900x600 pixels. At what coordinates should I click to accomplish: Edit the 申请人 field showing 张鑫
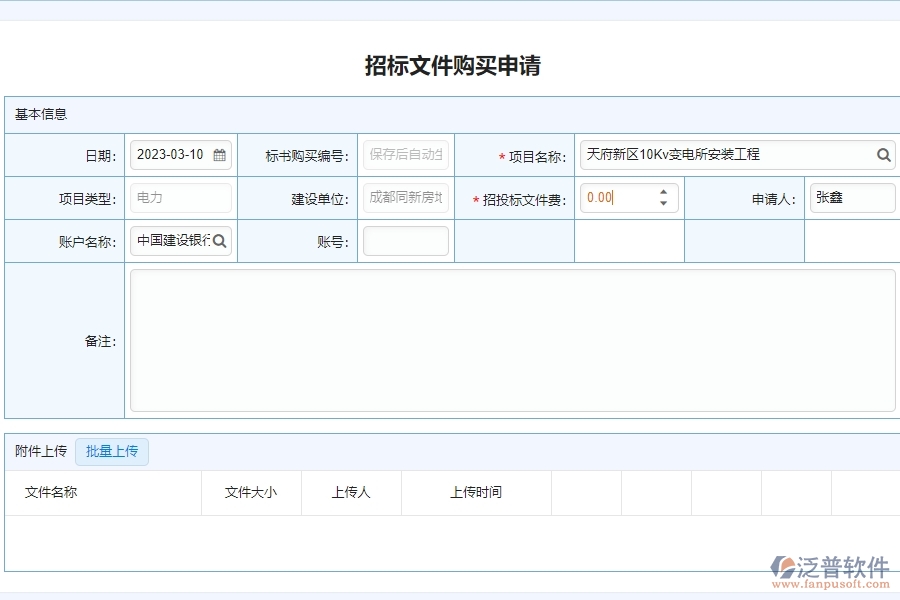point(852,197)
